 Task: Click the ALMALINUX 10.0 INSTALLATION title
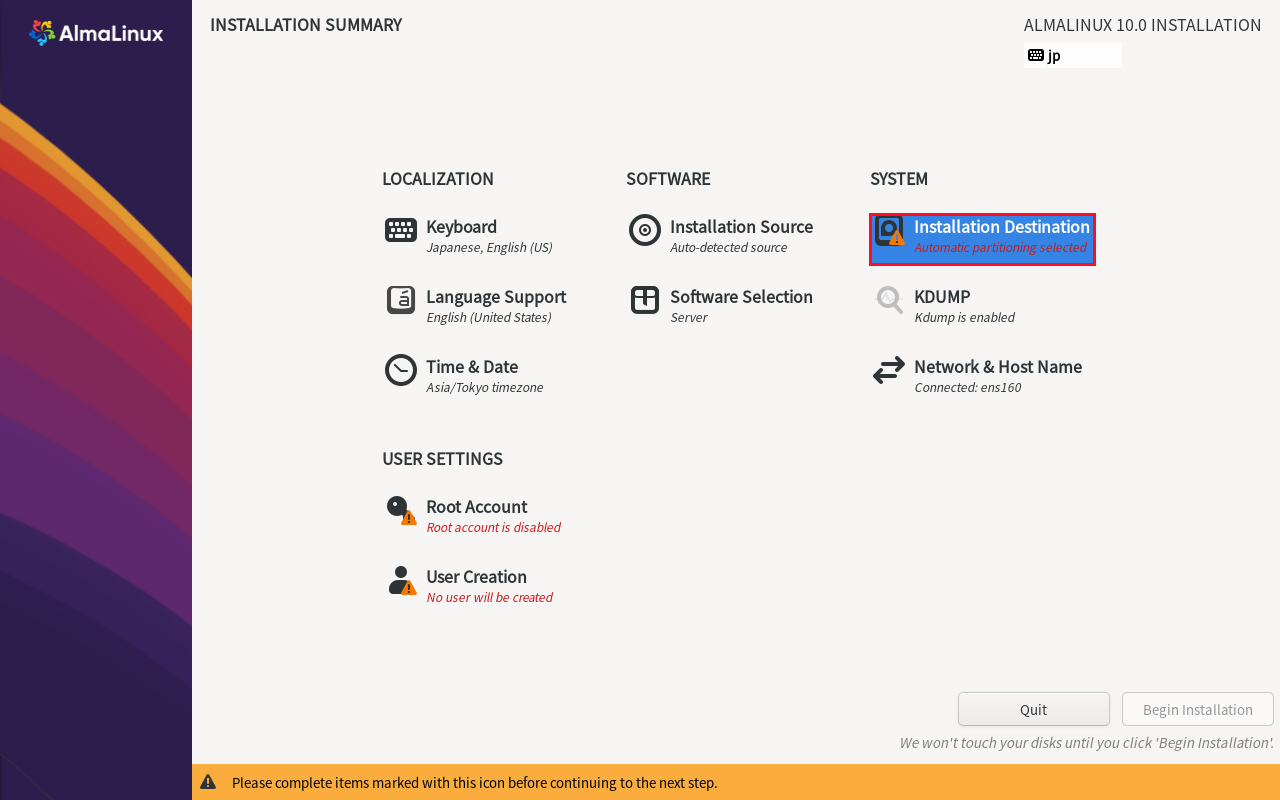[1143, 25]
